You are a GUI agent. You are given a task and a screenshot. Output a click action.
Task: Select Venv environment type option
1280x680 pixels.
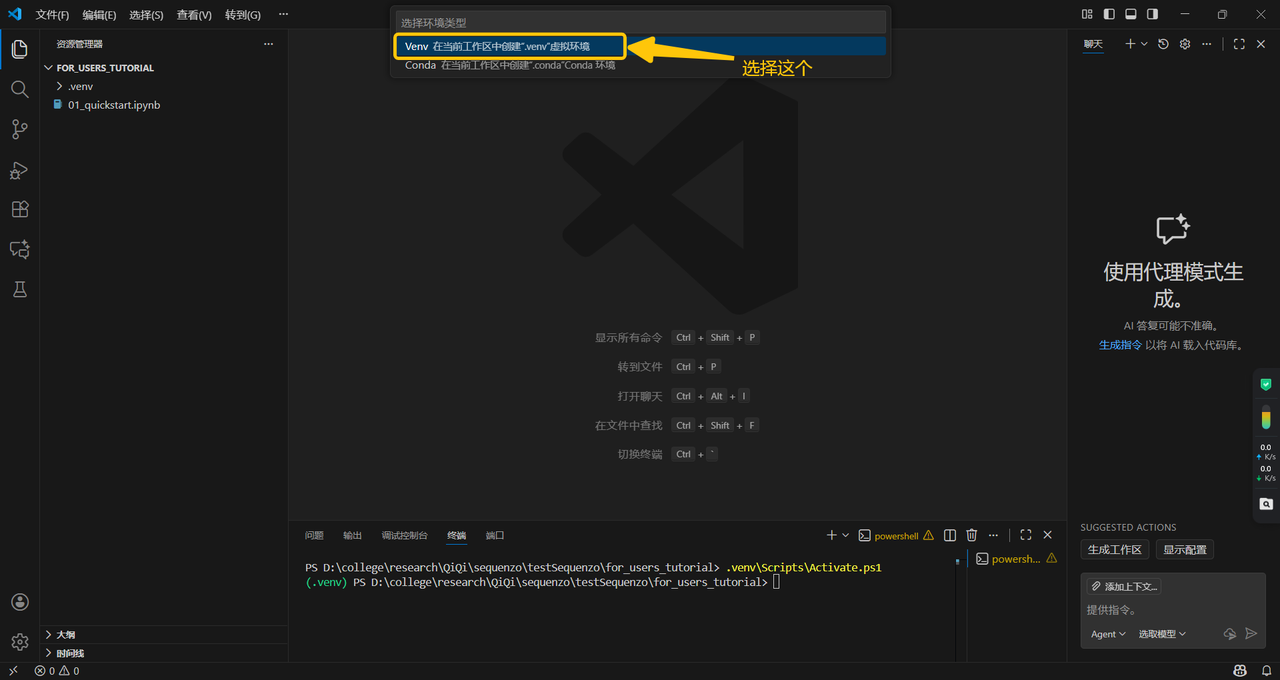click(510, 46)
